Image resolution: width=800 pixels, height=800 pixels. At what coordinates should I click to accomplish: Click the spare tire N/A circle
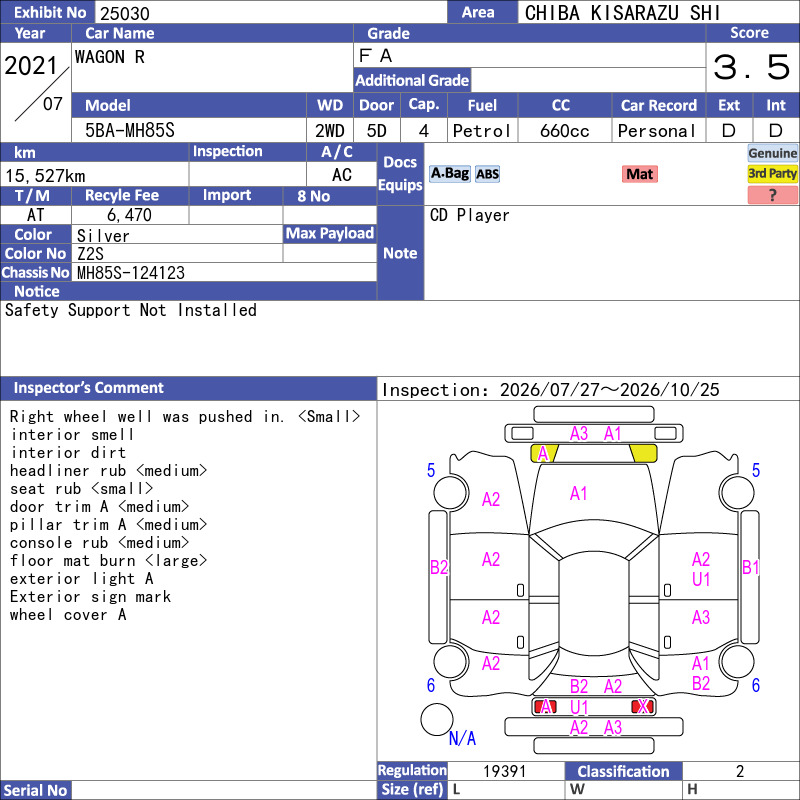coord(437,719)
